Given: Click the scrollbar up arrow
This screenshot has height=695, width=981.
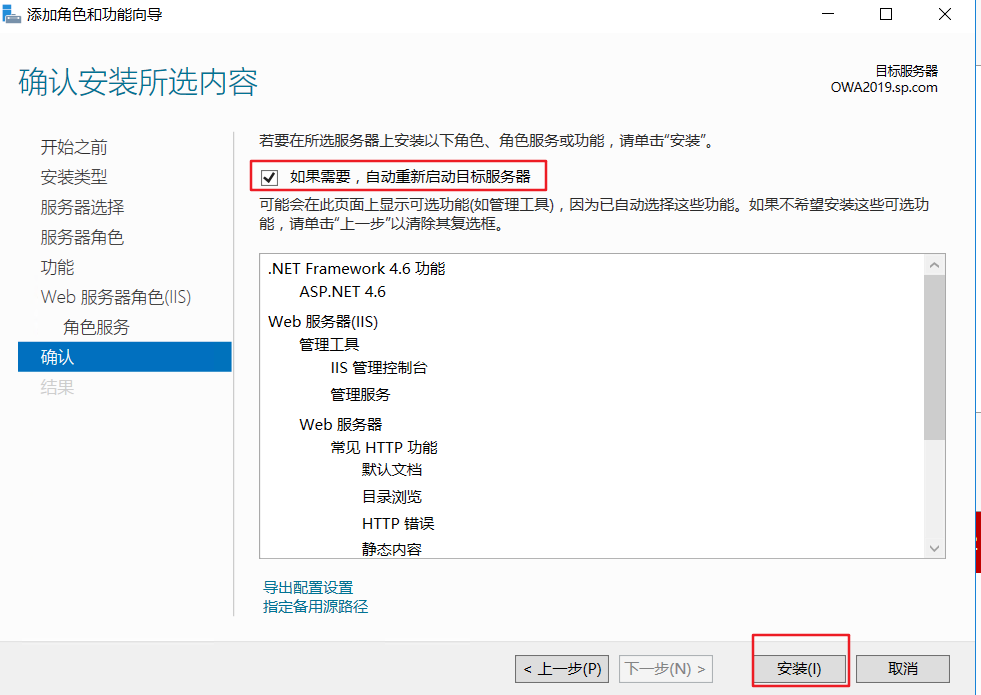Looking at the screenshot, I should [934, 263].
